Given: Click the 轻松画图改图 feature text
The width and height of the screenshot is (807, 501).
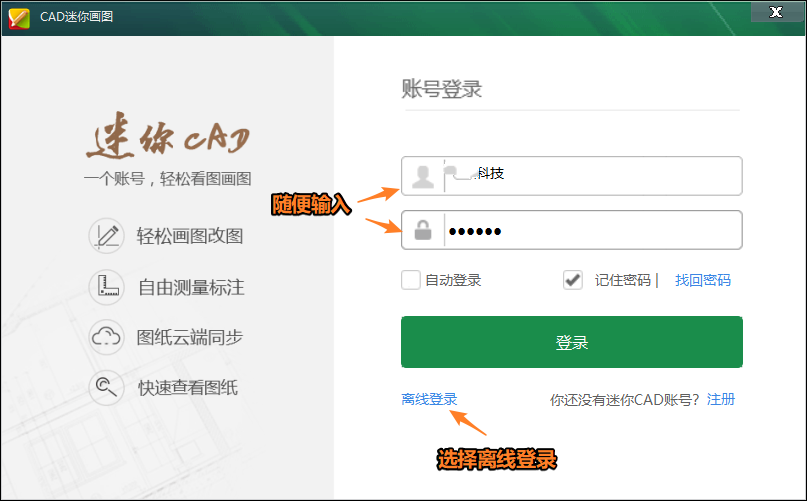Looking at the screenshot, I should (189, 236).
